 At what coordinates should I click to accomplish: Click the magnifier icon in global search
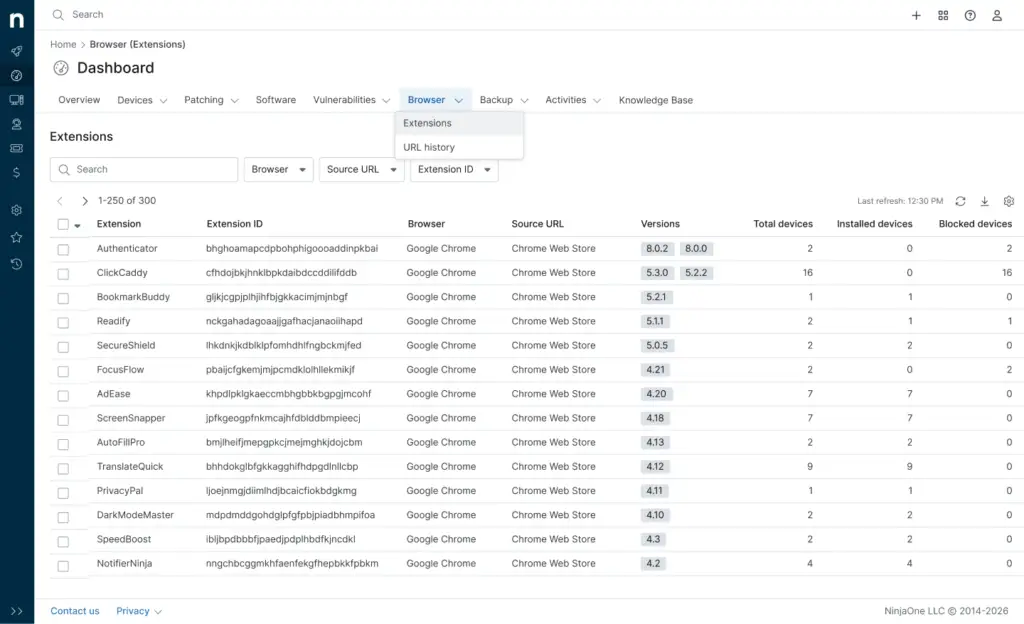click(x=58, y=14)
